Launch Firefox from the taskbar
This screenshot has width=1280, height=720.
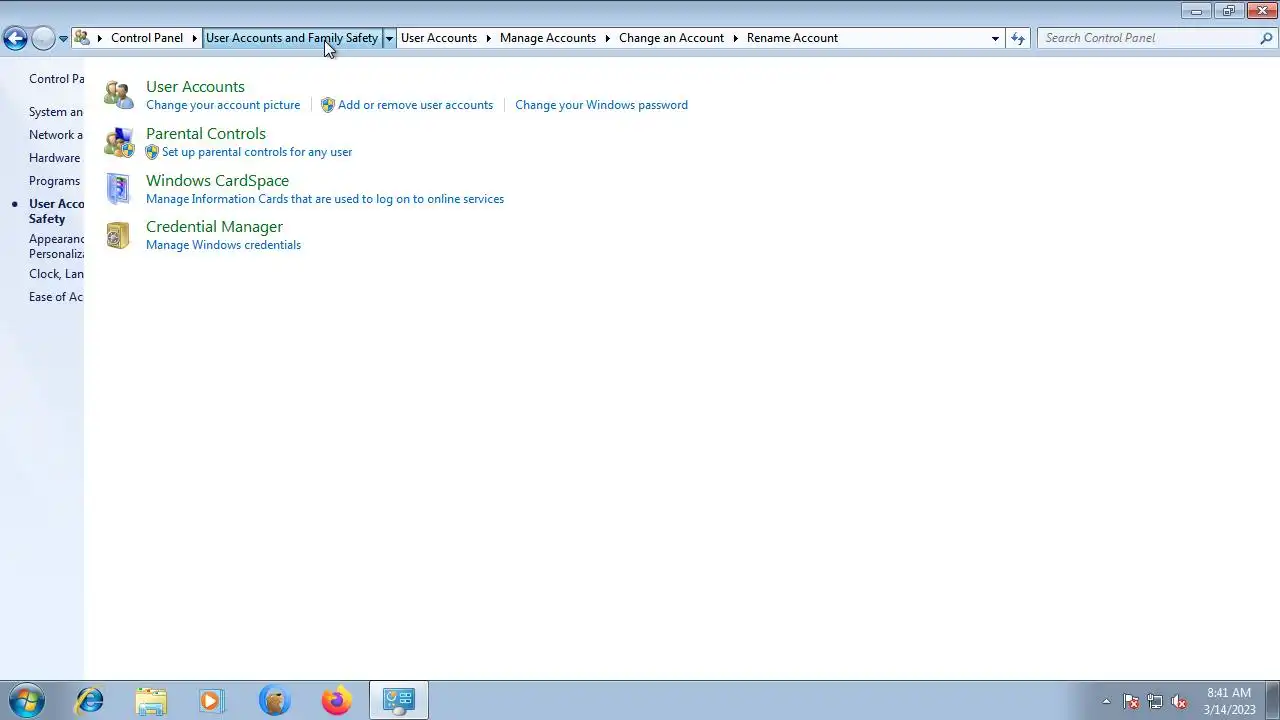coord(336,701)
